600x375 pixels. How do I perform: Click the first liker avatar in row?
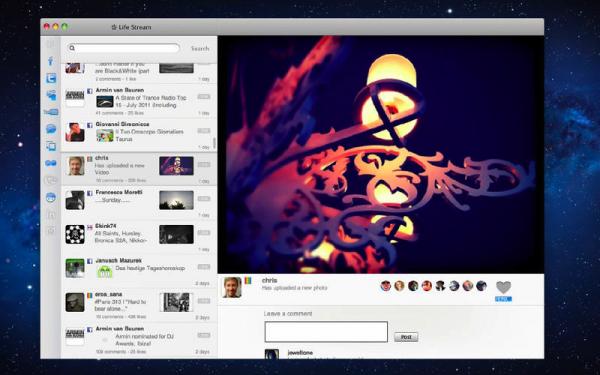coord(386,285)
